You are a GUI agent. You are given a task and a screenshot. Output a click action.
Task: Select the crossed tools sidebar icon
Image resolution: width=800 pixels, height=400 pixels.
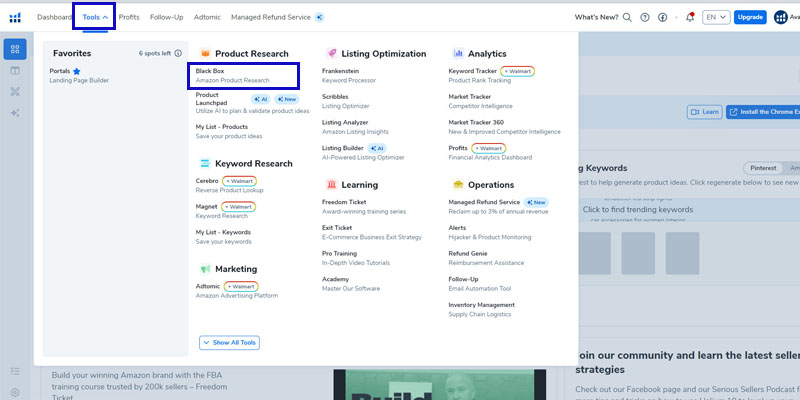pos(15,92)
